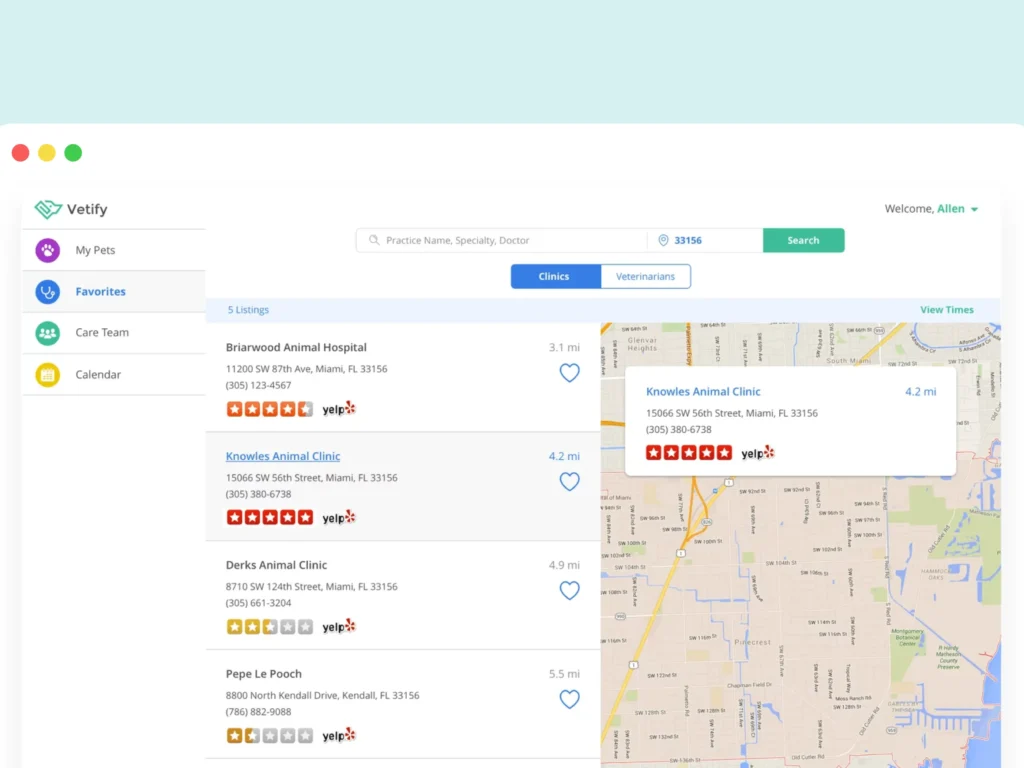Favorite Briarwood Animal Hospital with heart

tap(569, 373)
